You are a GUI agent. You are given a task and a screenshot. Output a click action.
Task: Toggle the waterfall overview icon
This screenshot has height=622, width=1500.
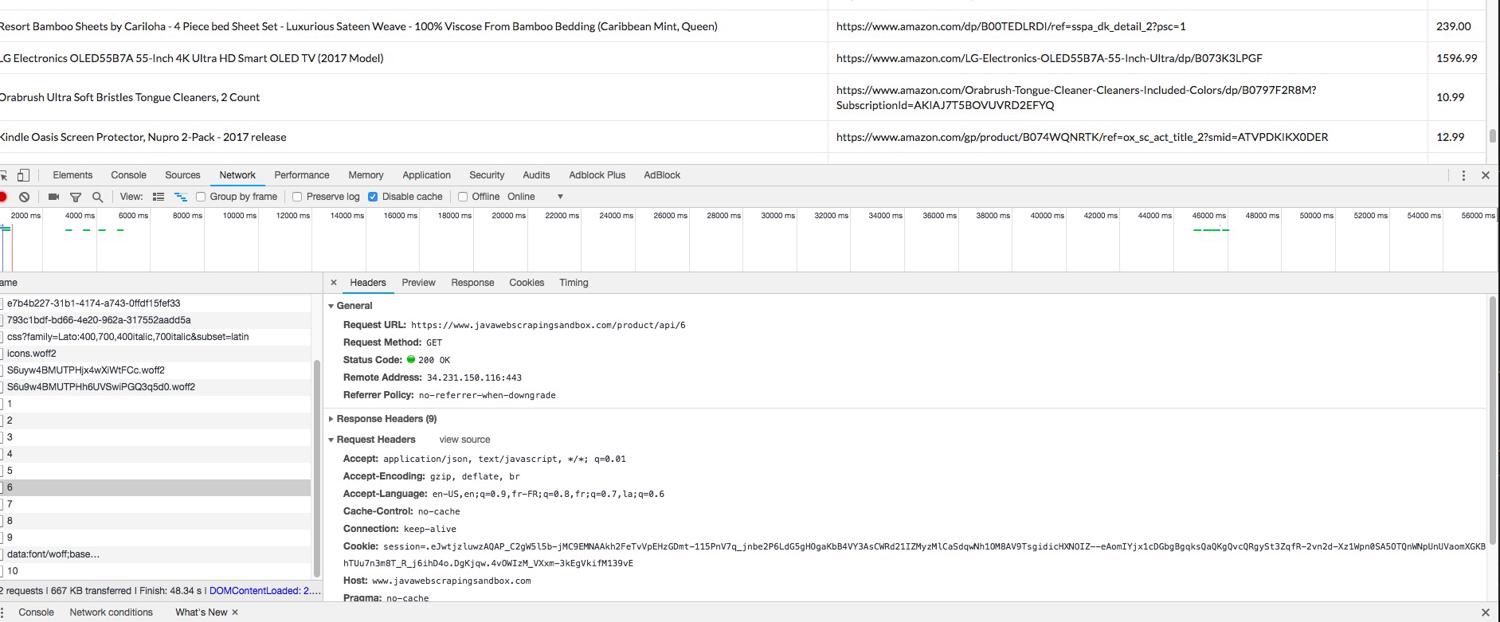pos(181,197)
